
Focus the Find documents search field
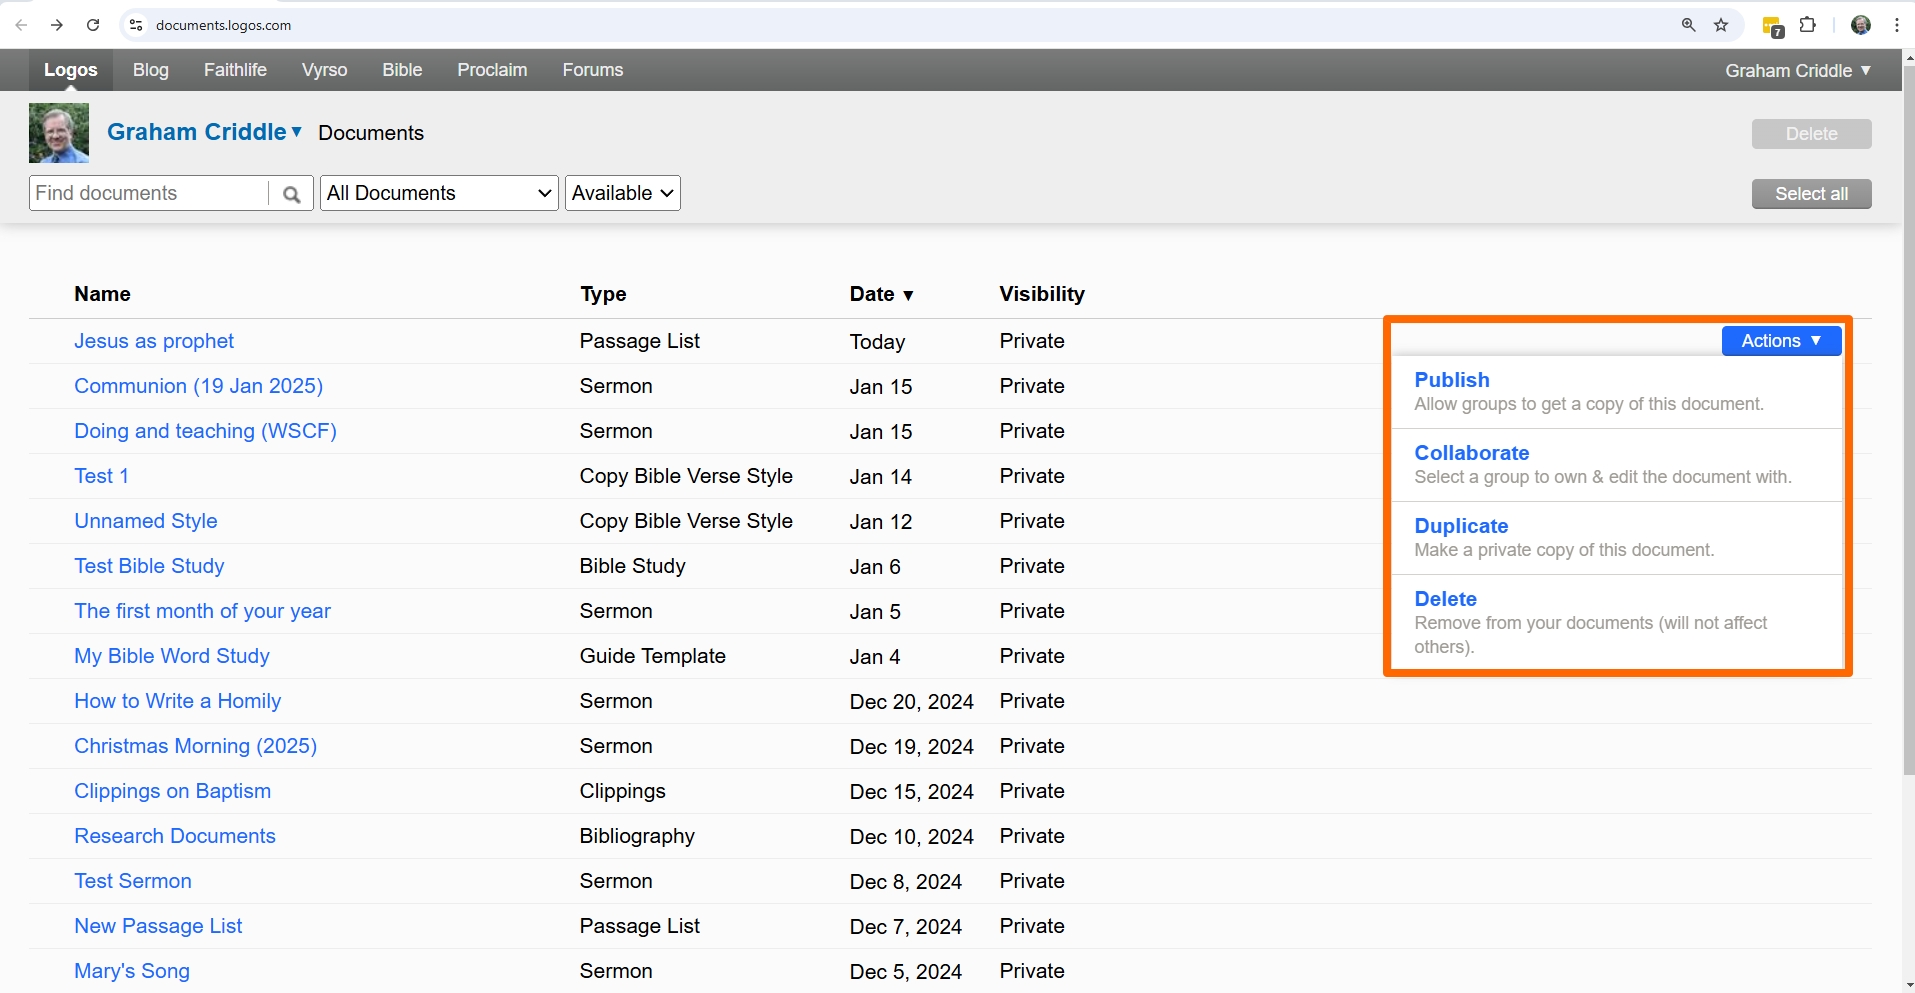[x=149, y=193]
